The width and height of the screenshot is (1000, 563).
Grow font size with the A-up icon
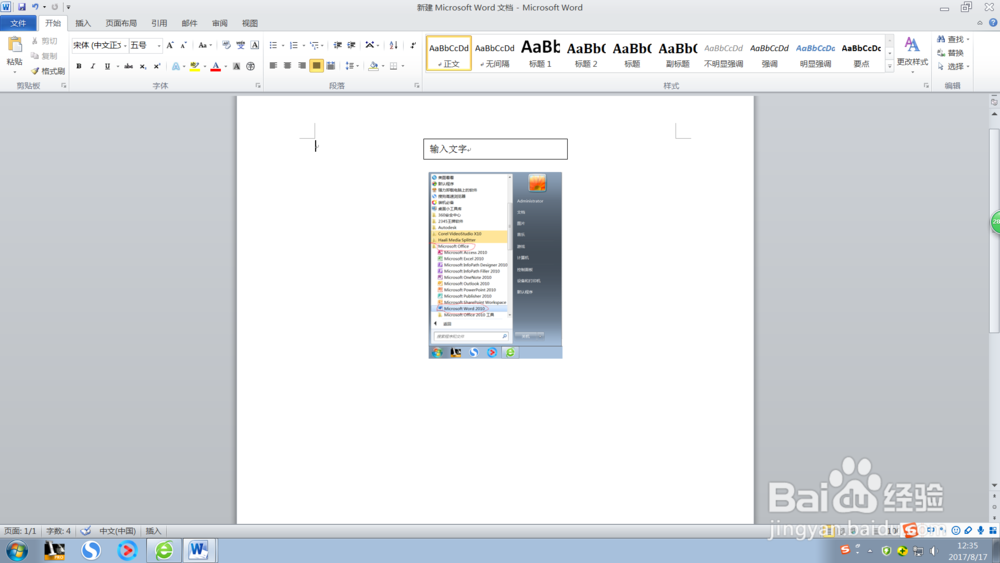tap(170, 45)
